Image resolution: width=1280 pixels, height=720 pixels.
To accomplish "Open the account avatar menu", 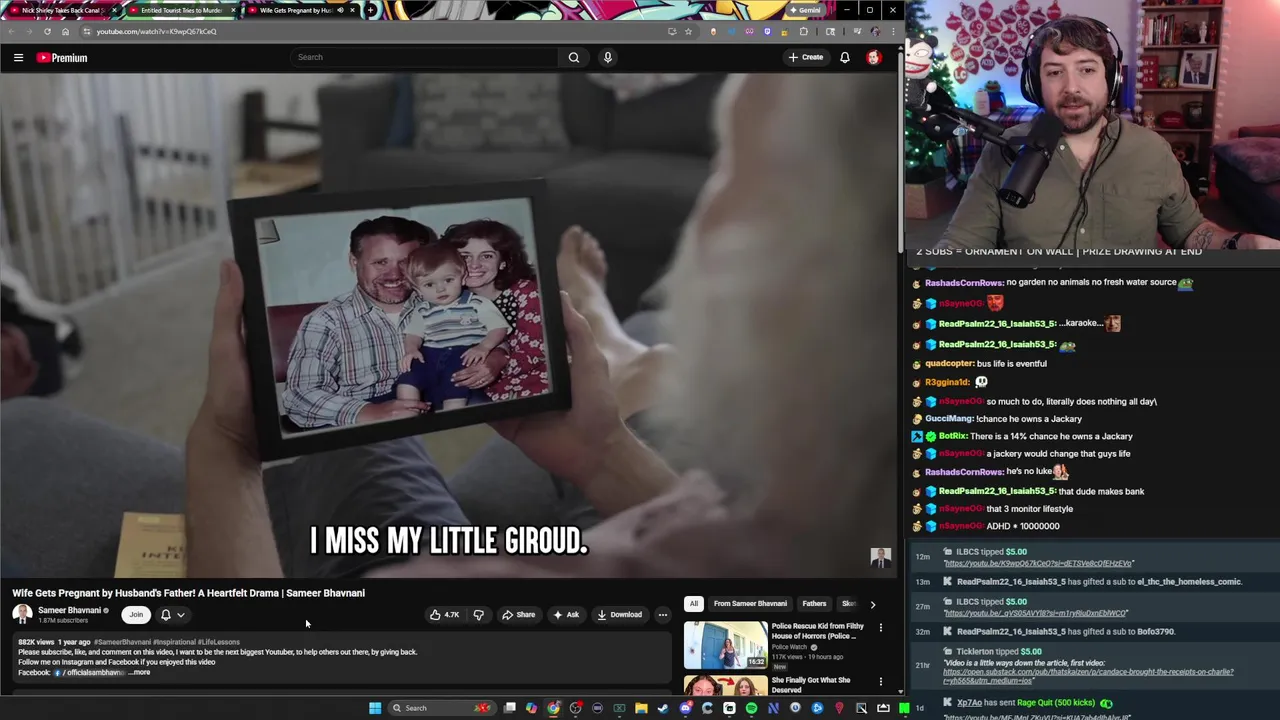I will coord(874,57).
